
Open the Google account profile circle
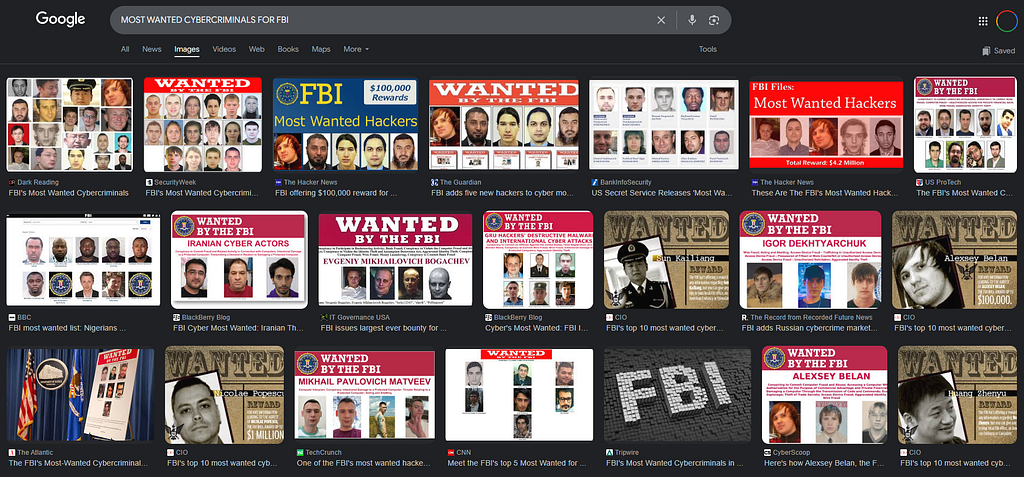tap(1006, 21)
